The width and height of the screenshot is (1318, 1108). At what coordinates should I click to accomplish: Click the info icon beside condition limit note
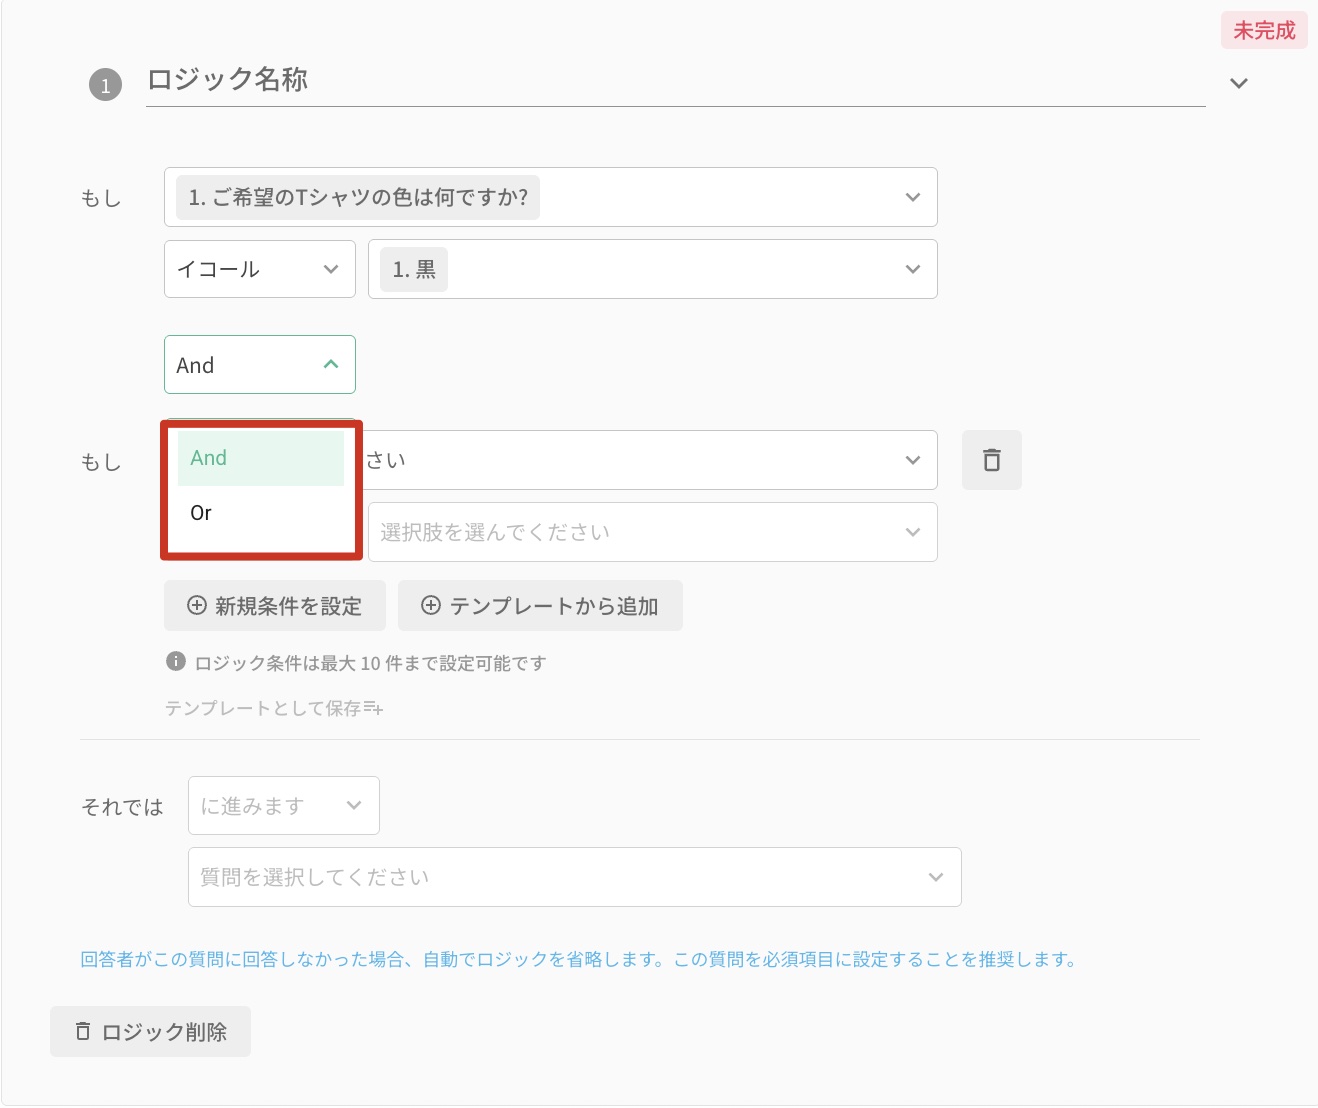pos(175,662)
